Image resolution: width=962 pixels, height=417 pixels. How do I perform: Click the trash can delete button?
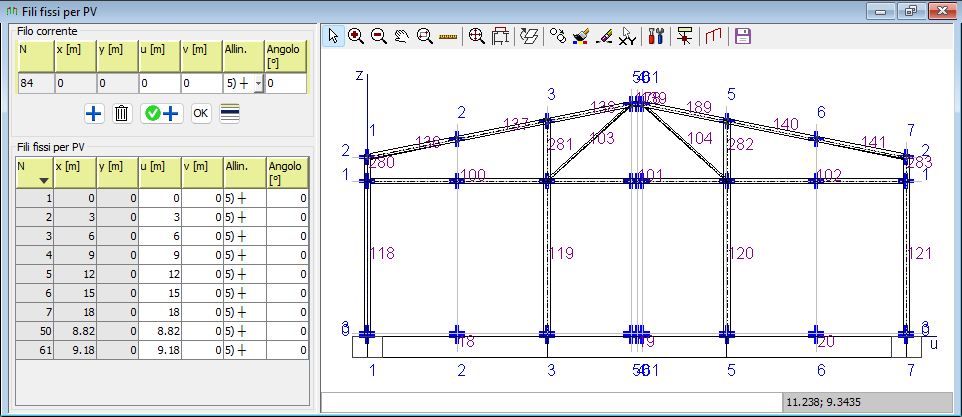click(x=122, y=113)
